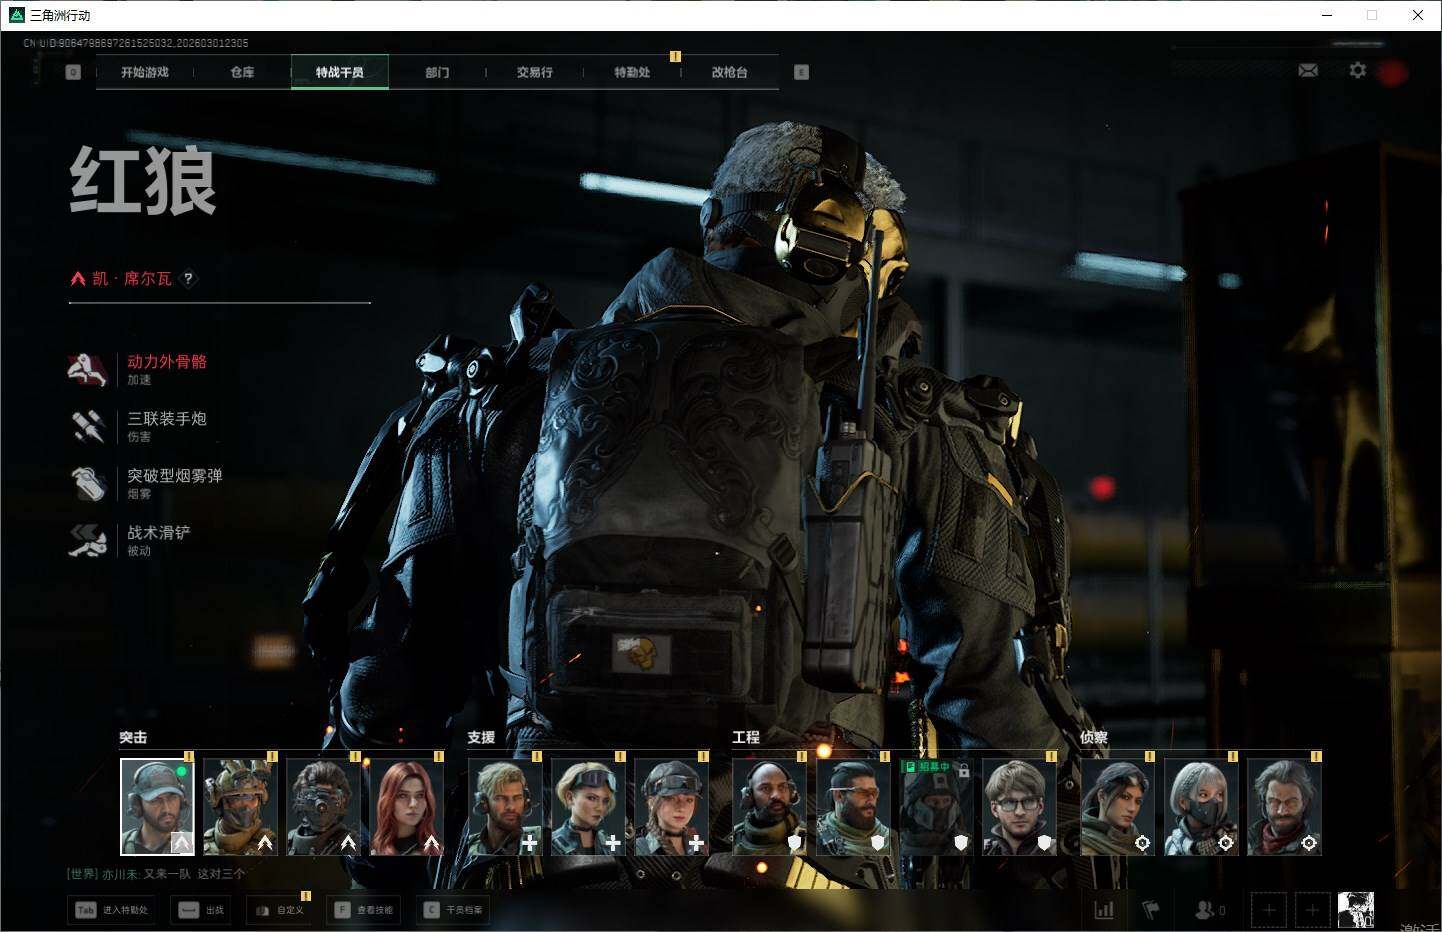Open the 自定义 customize button
Image resolution: width=1442 pixels, height=932 pixels.
[279, 910]
